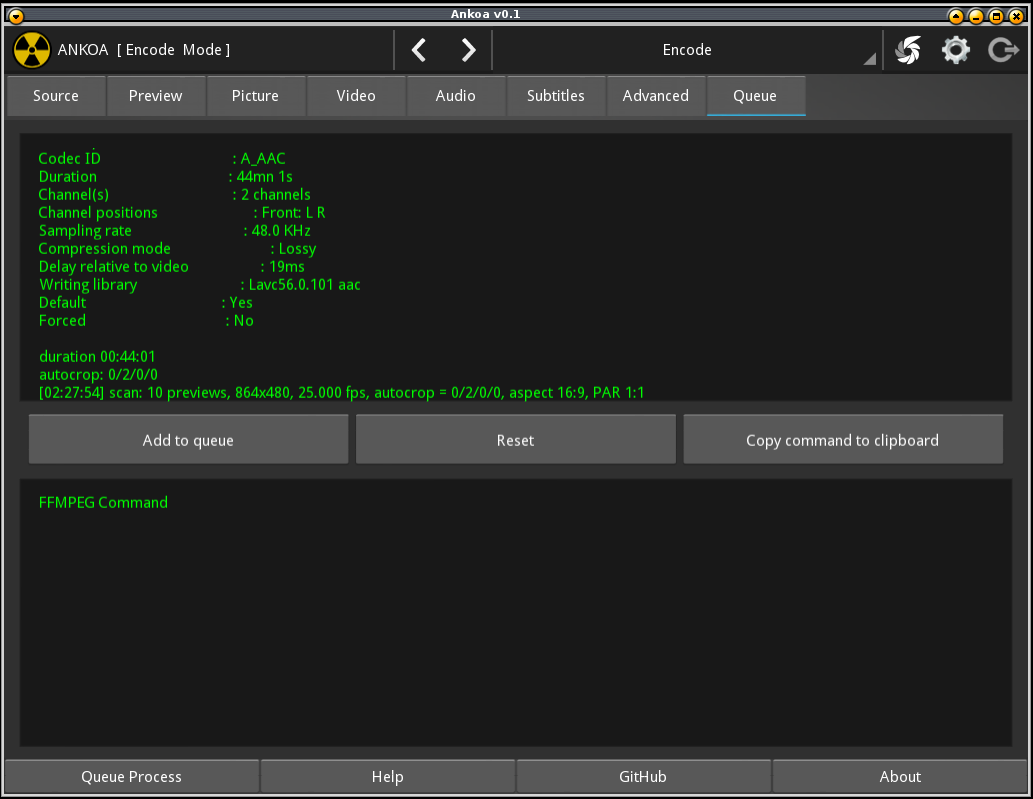Click the Reset button

516,439
